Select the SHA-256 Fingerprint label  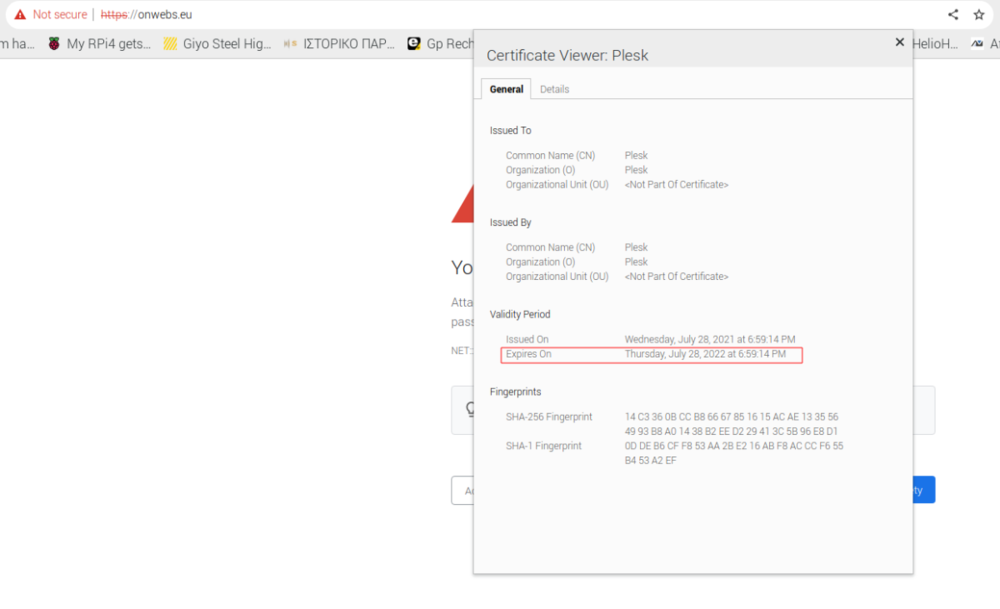(548, 416)
